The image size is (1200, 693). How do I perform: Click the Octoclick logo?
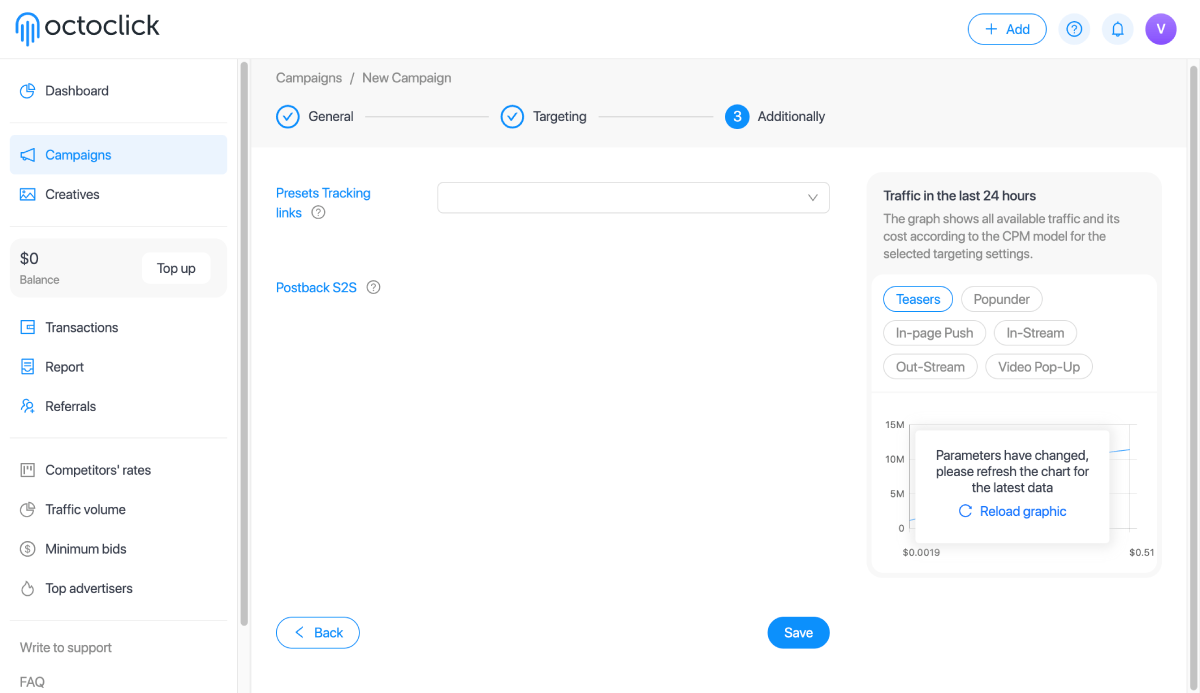(x=88, y=28)
